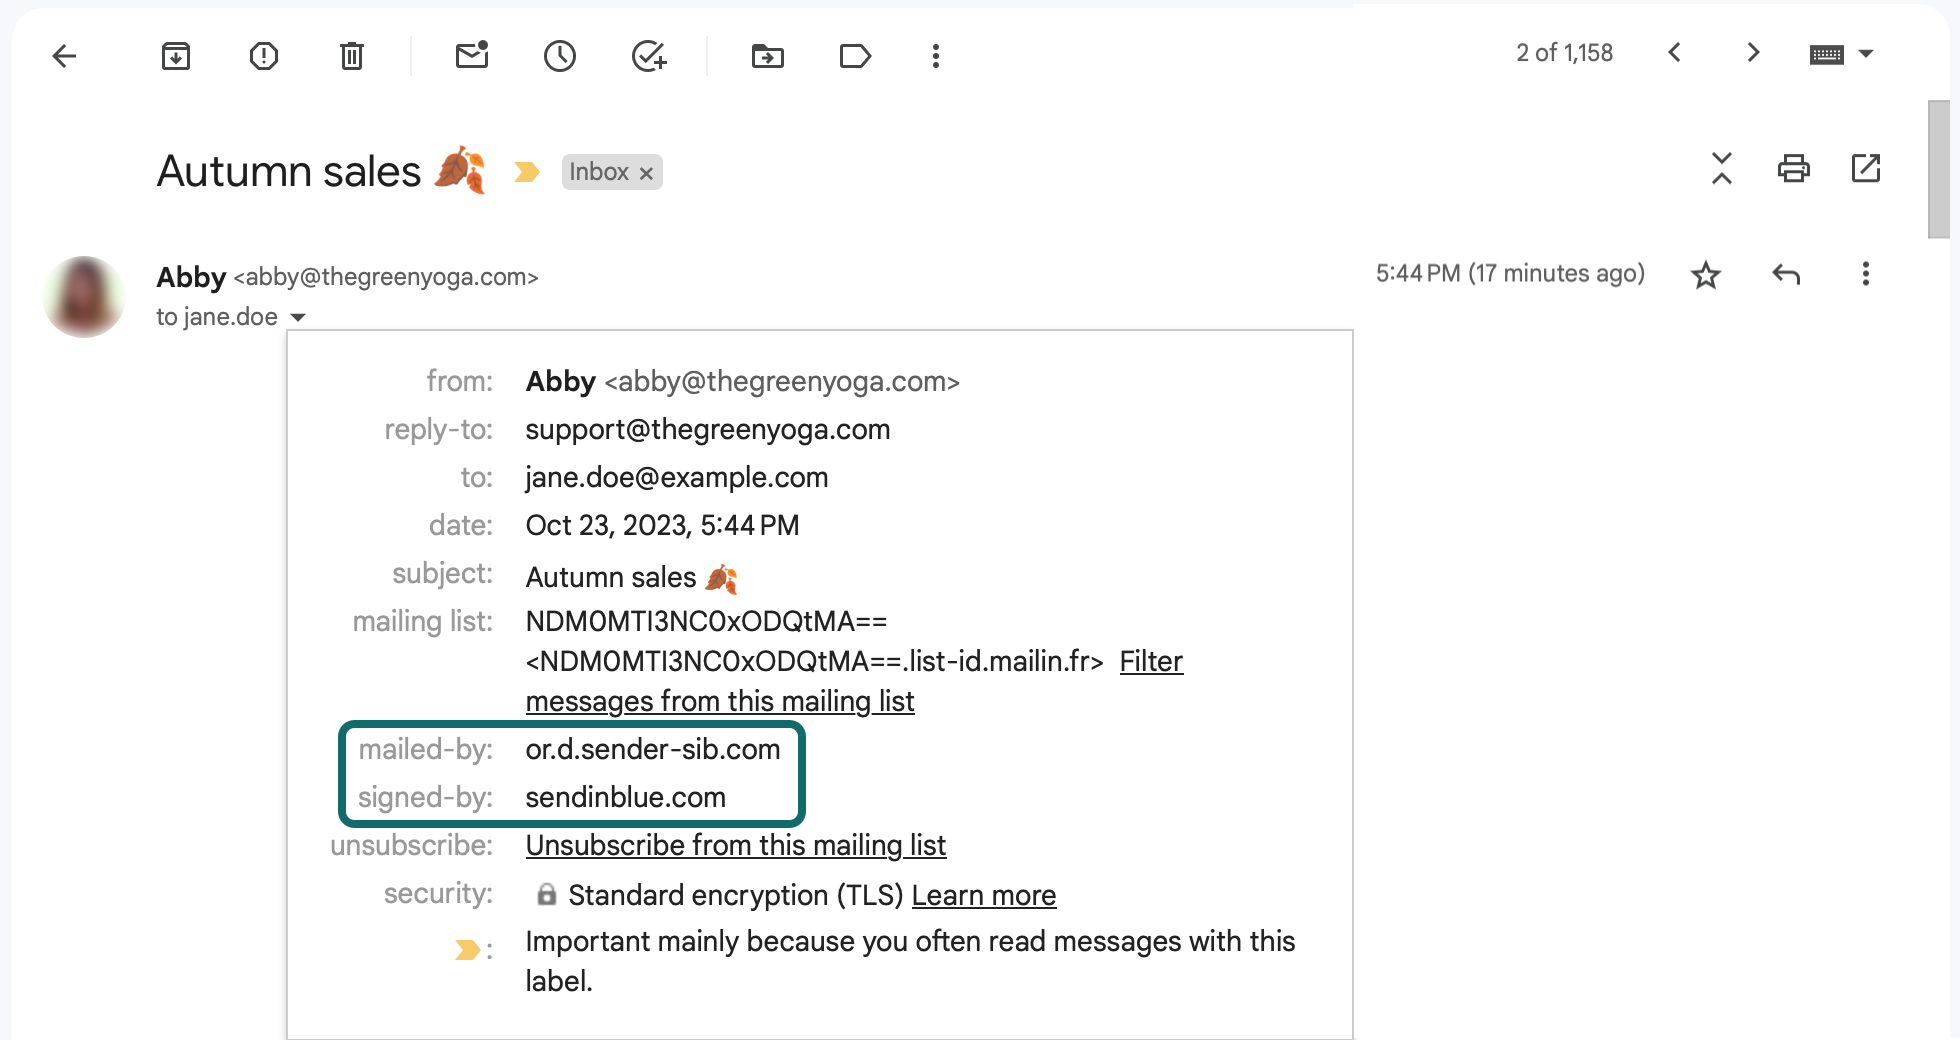Add this email to Tasks
This screenshot has height=1040, width=1960.
[649, 56]
